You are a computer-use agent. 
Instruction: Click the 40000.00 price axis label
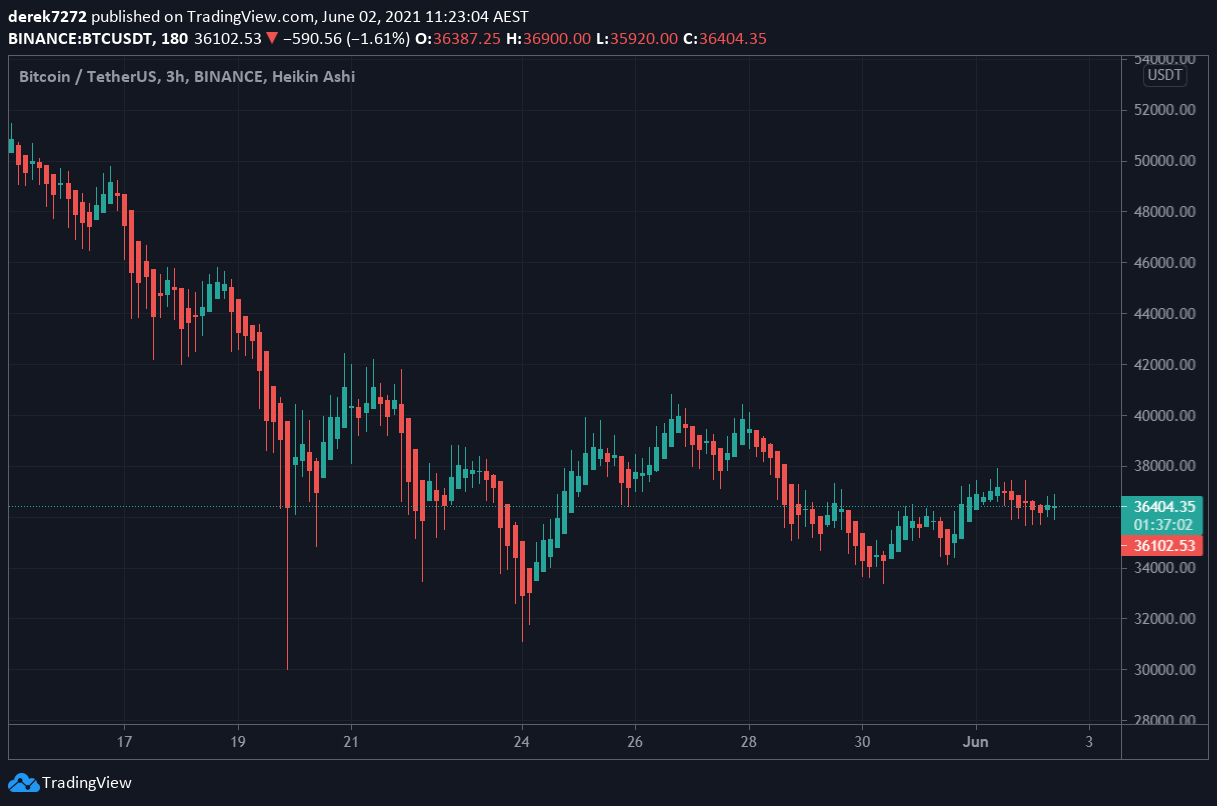click(1164, 416)
